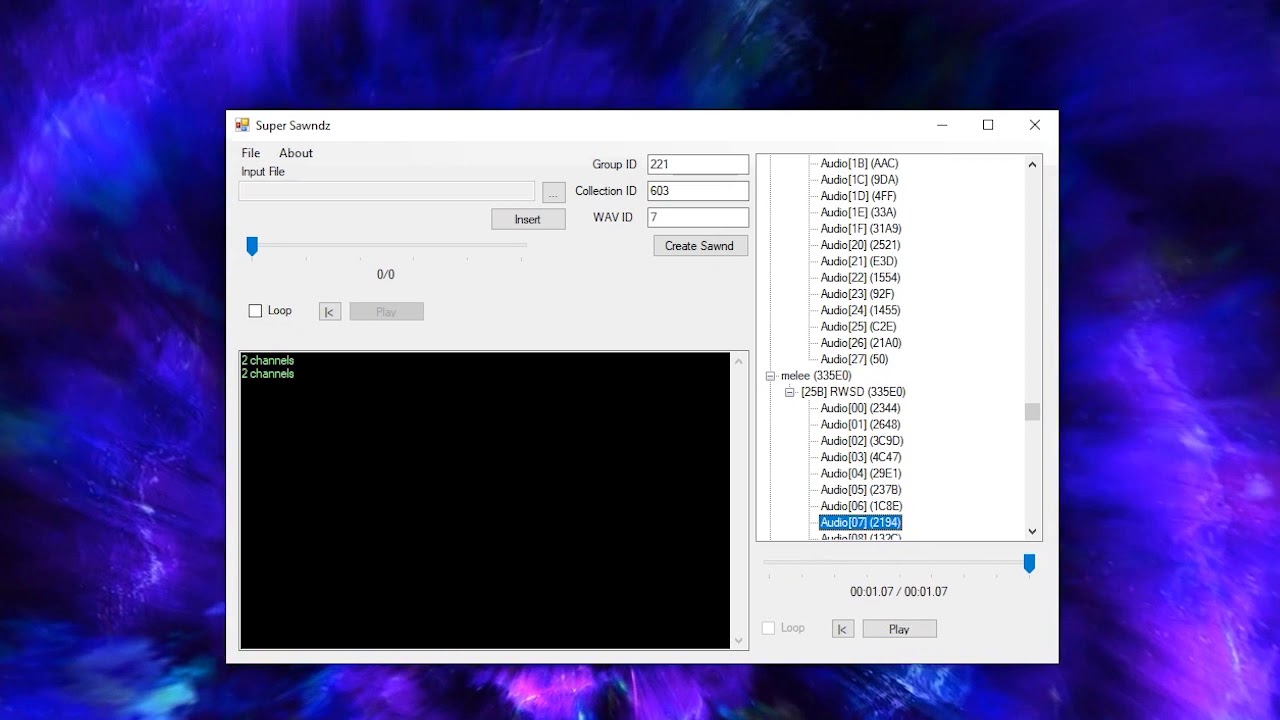
Task: Click the tree scrollbar down arrow
Action: point(1033,532)
